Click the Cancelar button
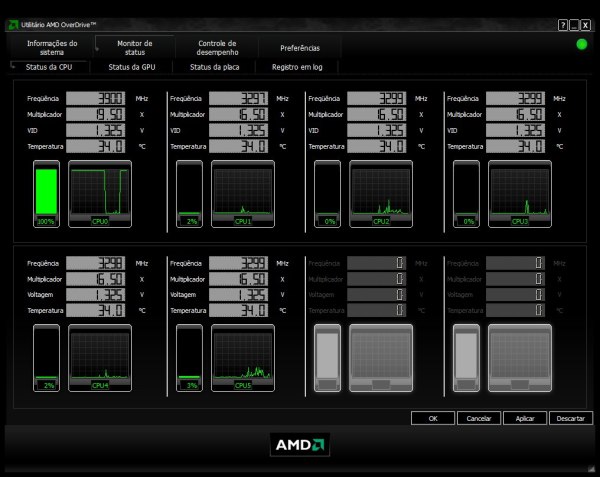This screenshot has width=600, height=477. (x=479, y=418)
